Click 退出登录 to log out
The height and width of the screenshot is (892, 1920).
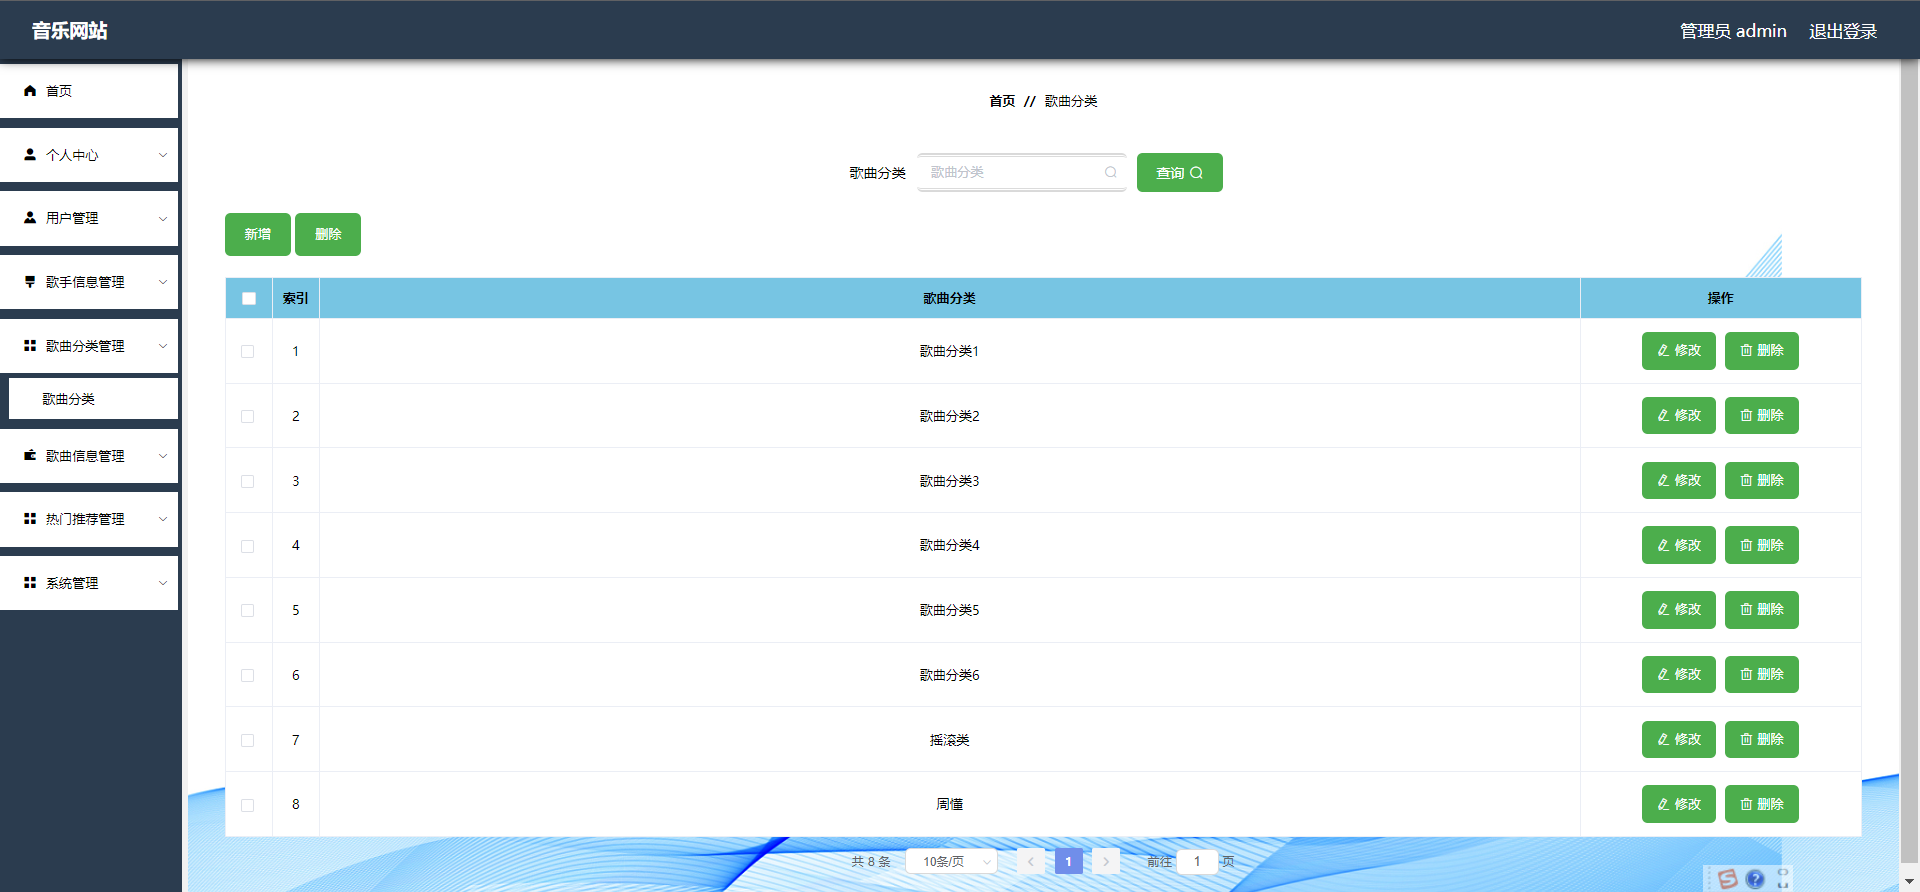click(1843, 31)
